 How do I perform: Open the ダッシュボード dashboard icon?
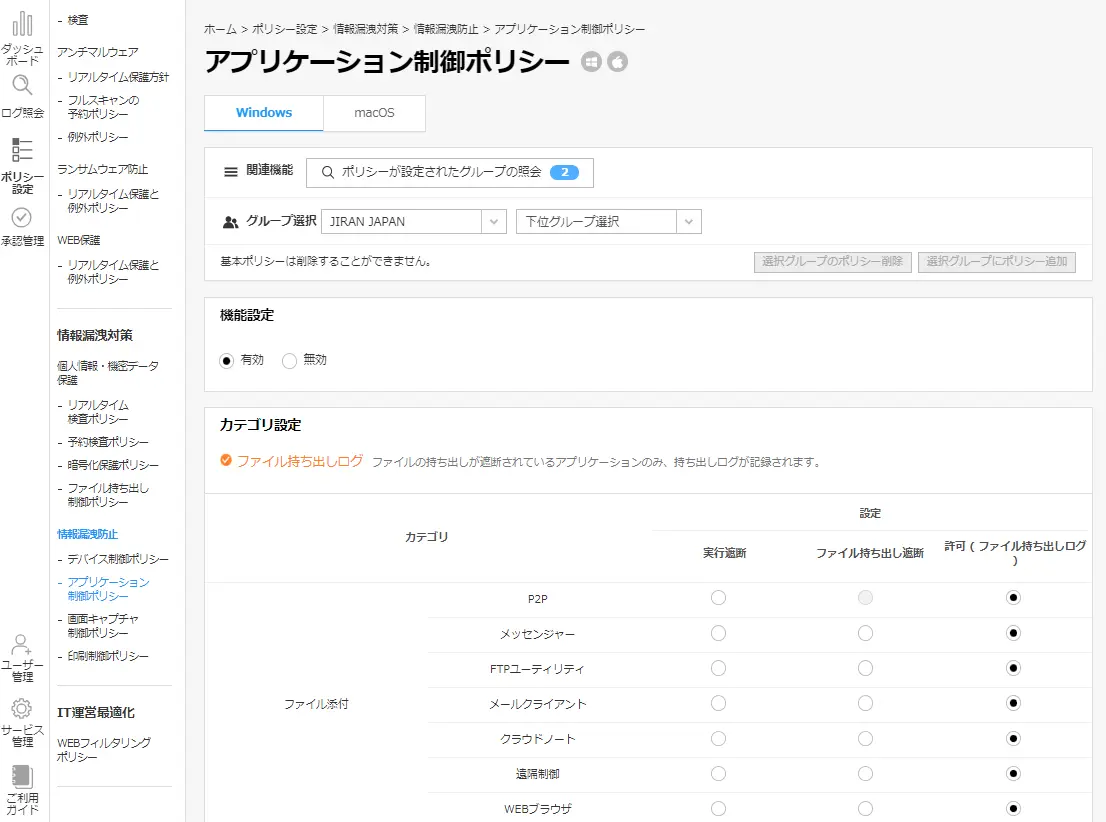coord(22,24)
